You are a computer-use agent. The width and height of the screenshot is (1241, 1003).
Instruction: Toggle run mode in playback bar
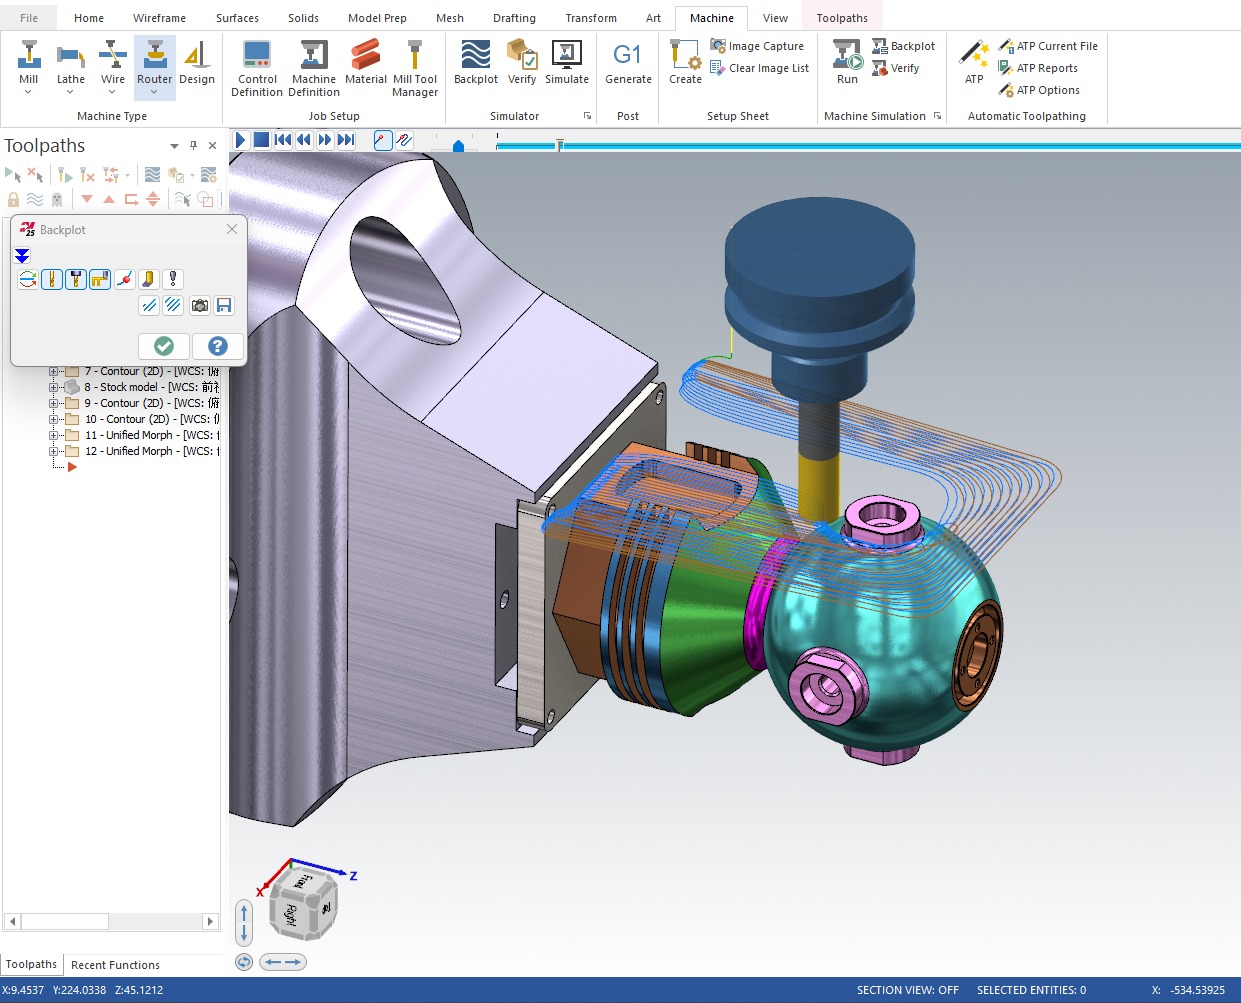(x=404, y=140)
